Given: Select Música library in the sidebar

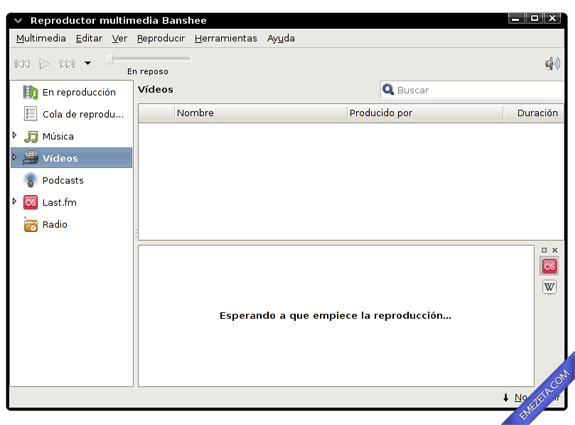Looking at the screenshot, I should (72, 136).
